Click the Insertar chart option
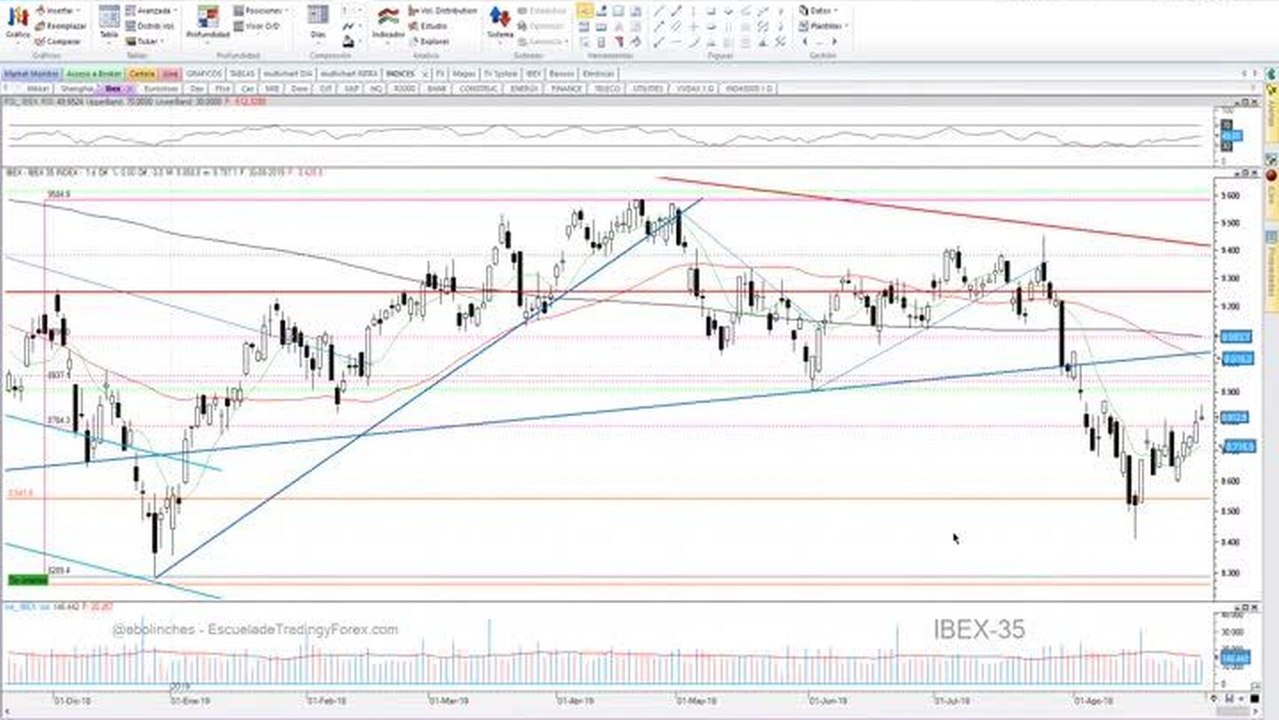This screenshot has height=720, width=1279. [58, 10]
